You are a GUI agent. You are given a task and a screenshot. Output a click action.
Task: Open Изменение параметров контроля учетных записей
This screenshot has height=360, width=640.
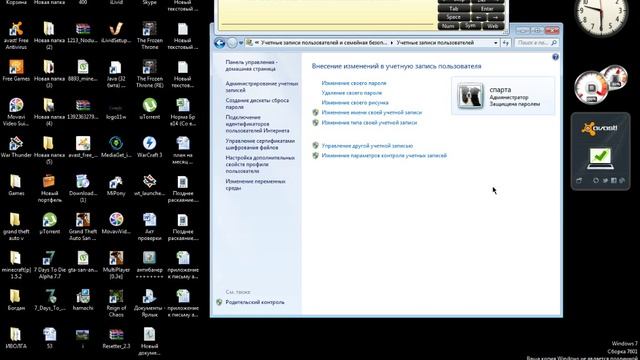[x=384, y=156]
